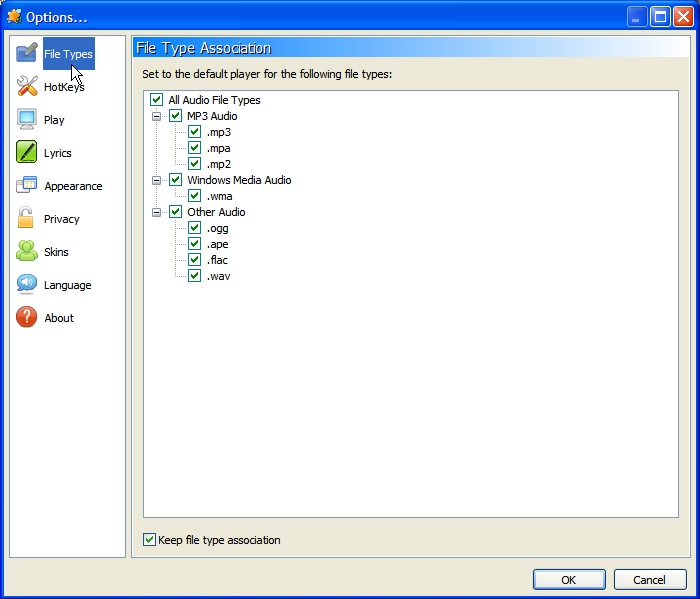
Task: Collapse the MP3 Audio tree node
Action: click(156, 116)
